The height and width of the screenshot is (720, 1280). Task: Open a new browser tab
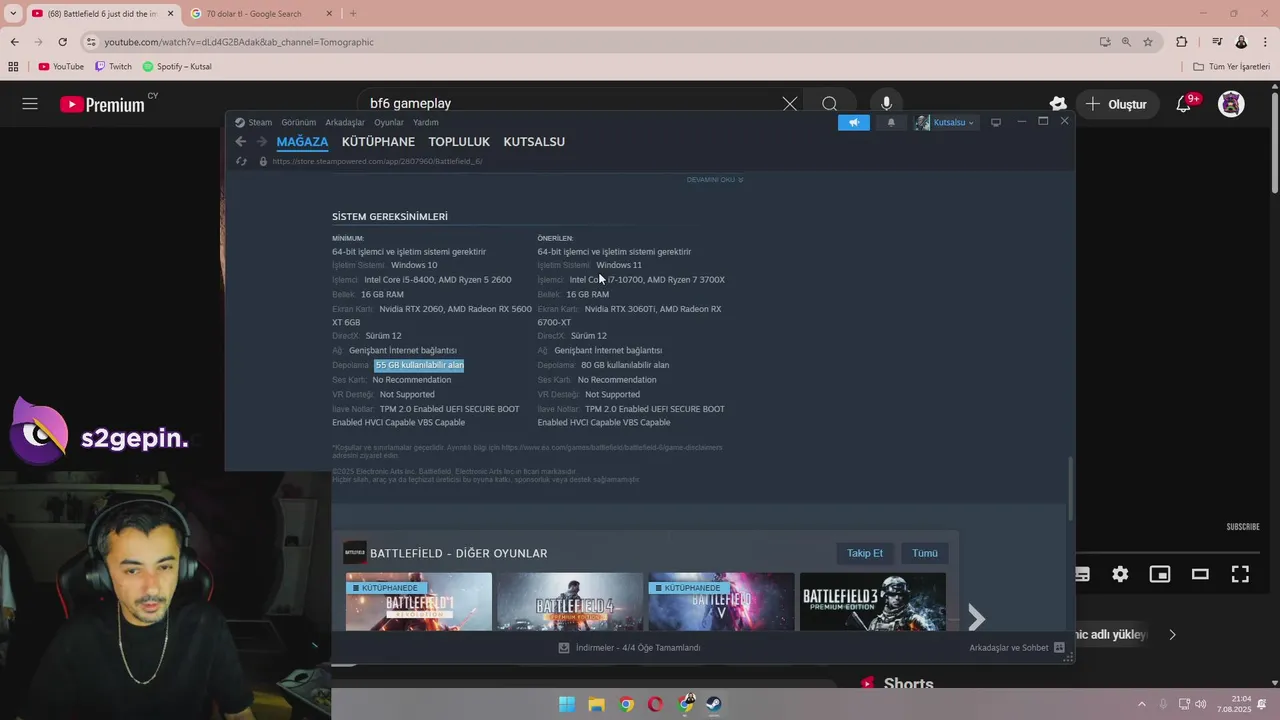tap(352, 14)
